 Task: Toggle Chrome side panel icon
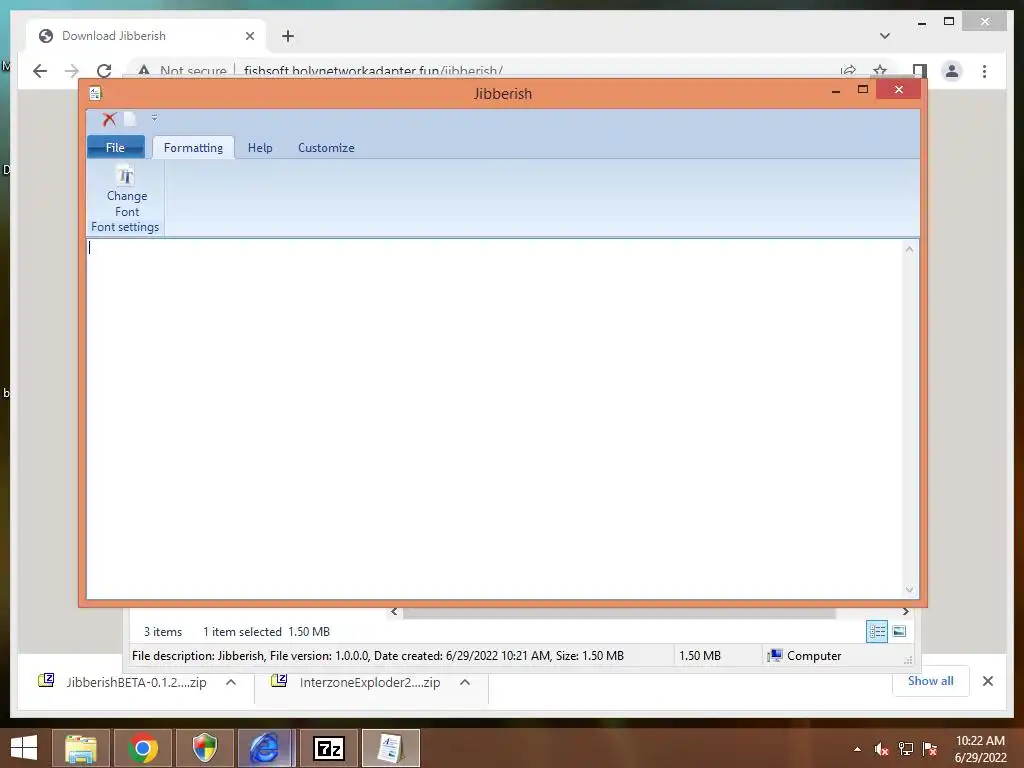coord(920,71)
